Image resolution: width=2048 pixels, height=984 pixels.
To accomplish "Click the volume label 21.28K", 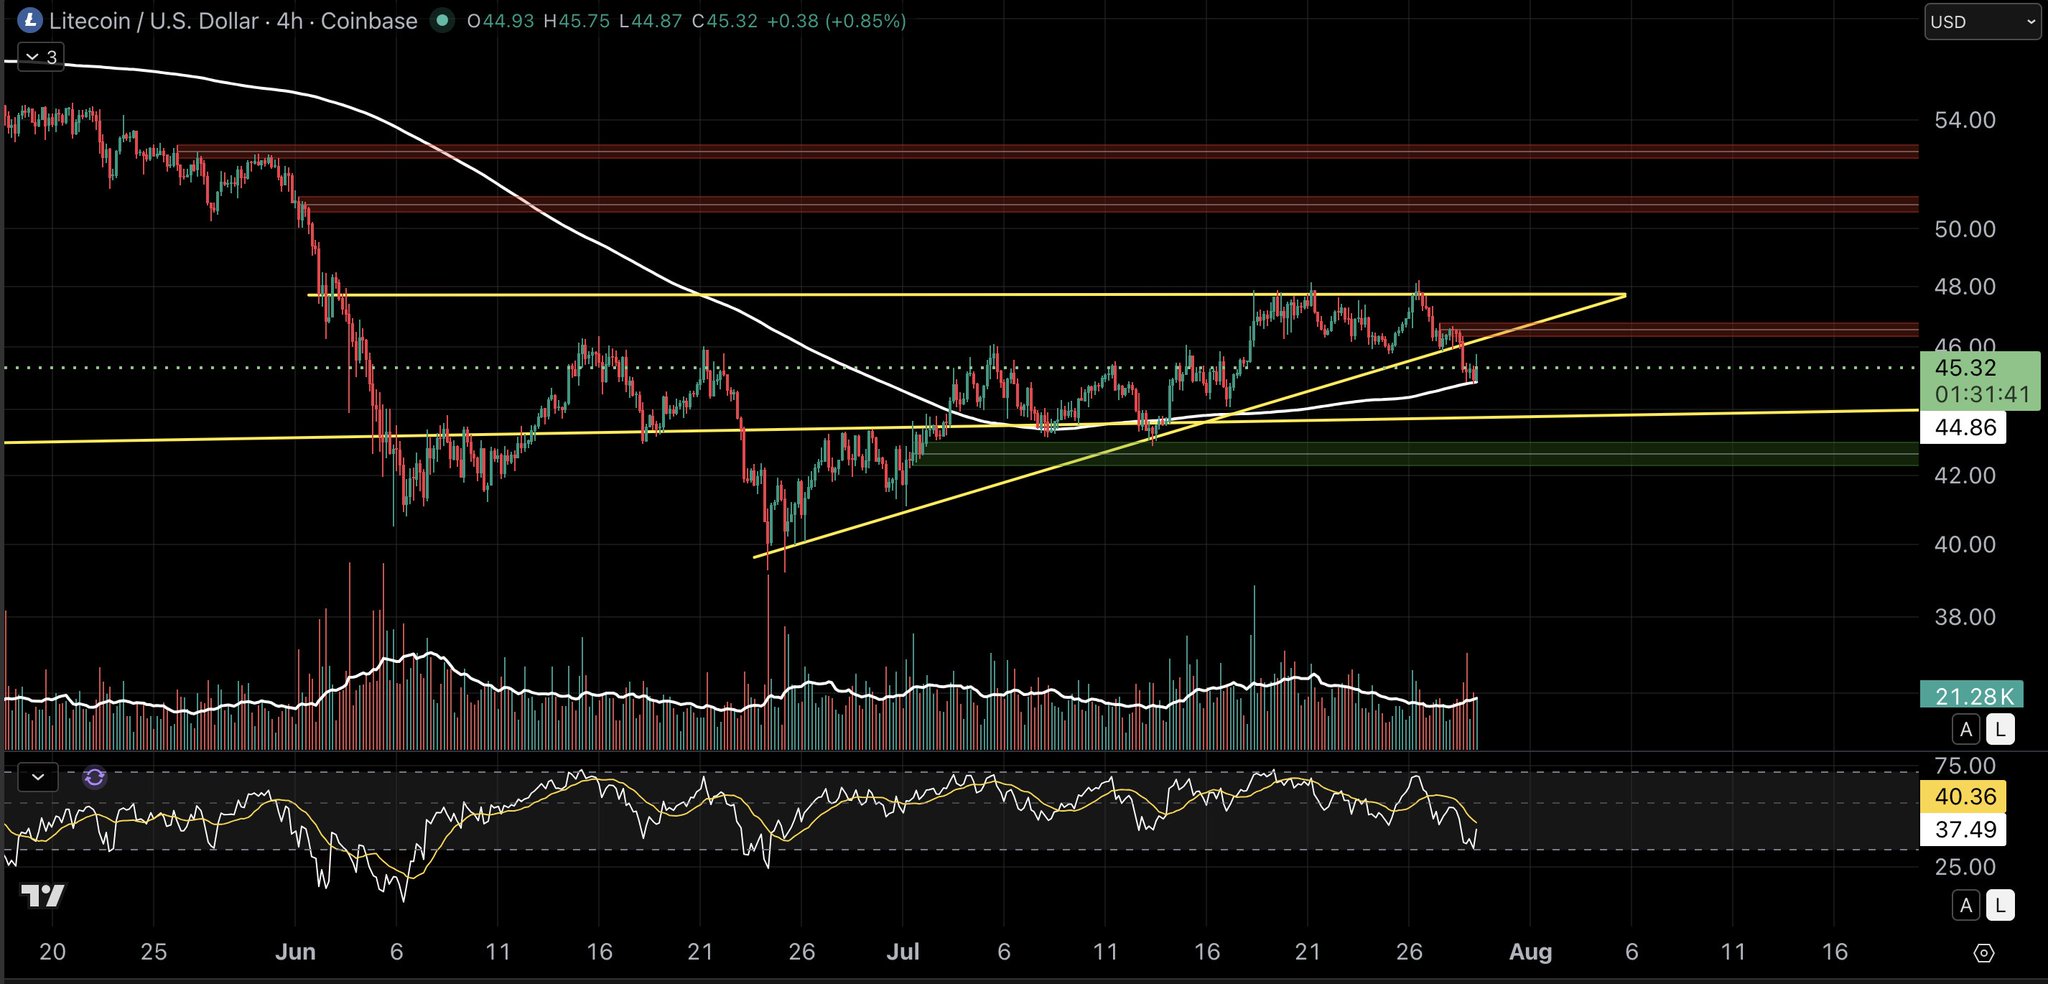I will [x=1972, y=696].
